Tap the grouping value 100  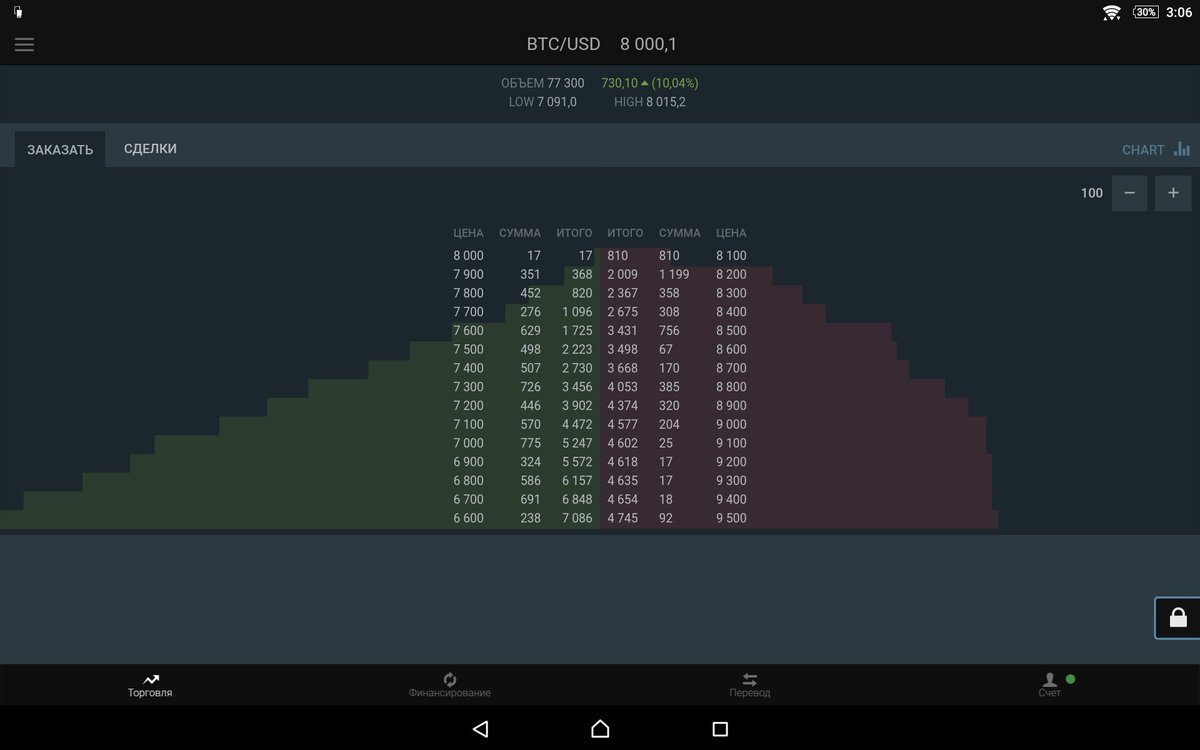1092,193
